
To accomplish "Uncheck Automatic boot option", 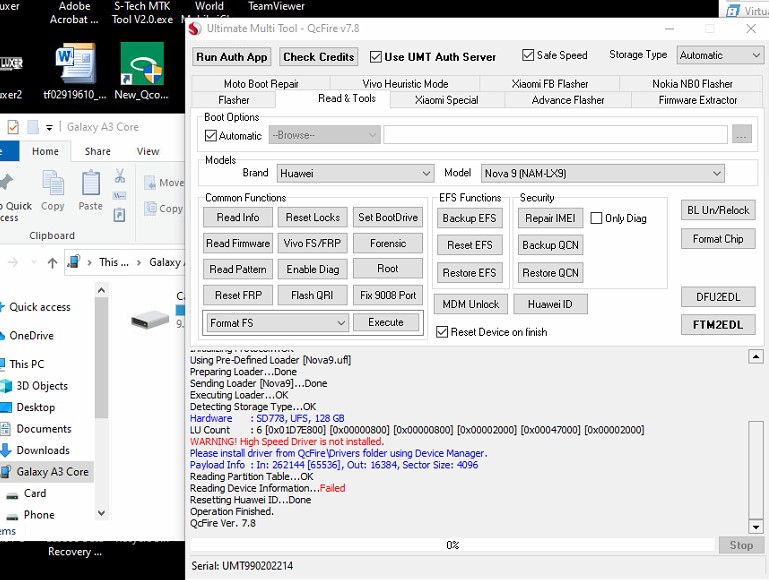I will click(210, 135).
